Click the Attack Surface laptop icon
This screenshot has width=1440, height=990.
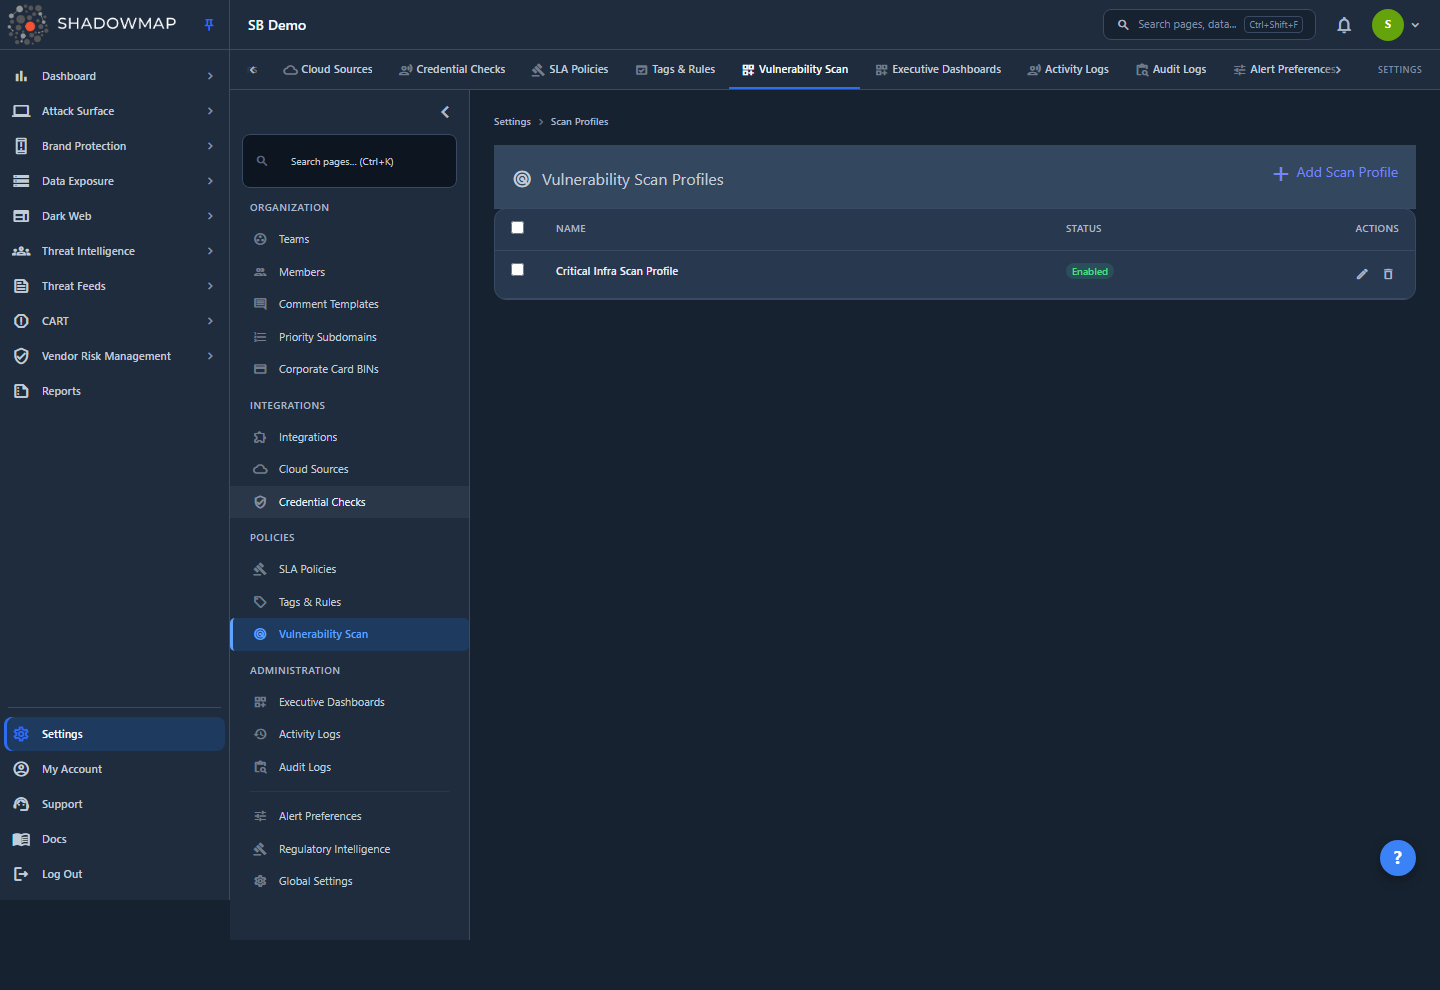coord(21,111)
